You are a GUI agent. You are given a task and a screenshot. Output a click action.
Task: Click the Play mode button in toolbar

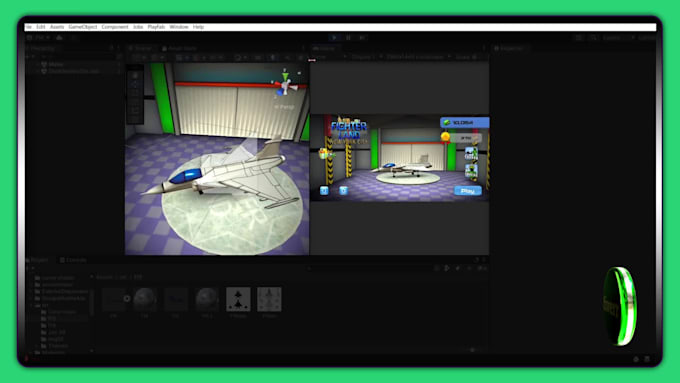334,38
